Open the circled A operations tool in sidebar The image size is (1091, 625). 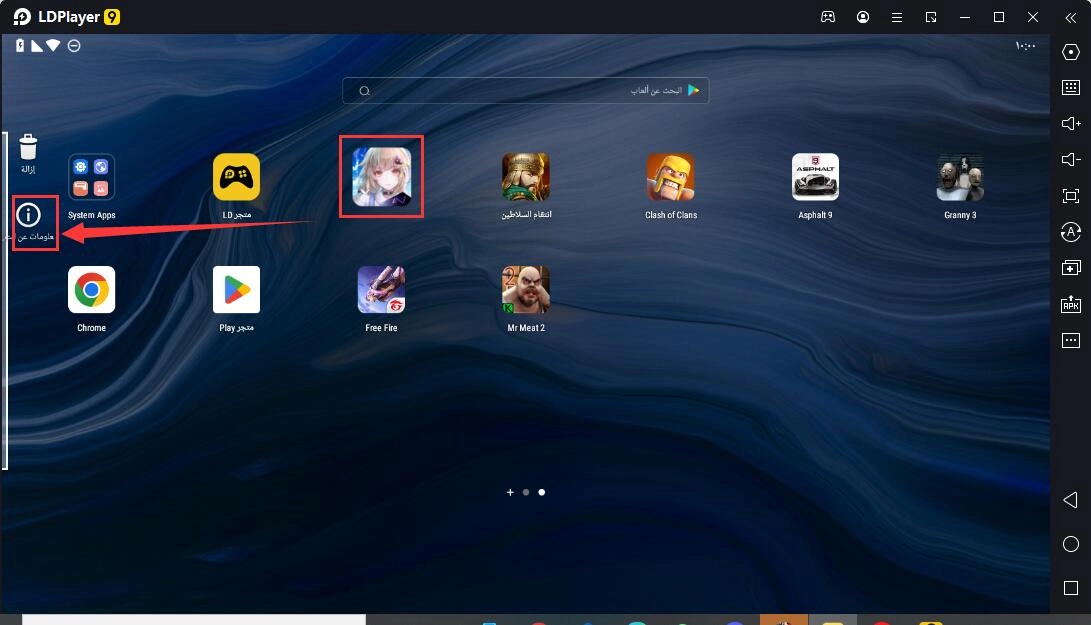click(x=1071, y=232)
